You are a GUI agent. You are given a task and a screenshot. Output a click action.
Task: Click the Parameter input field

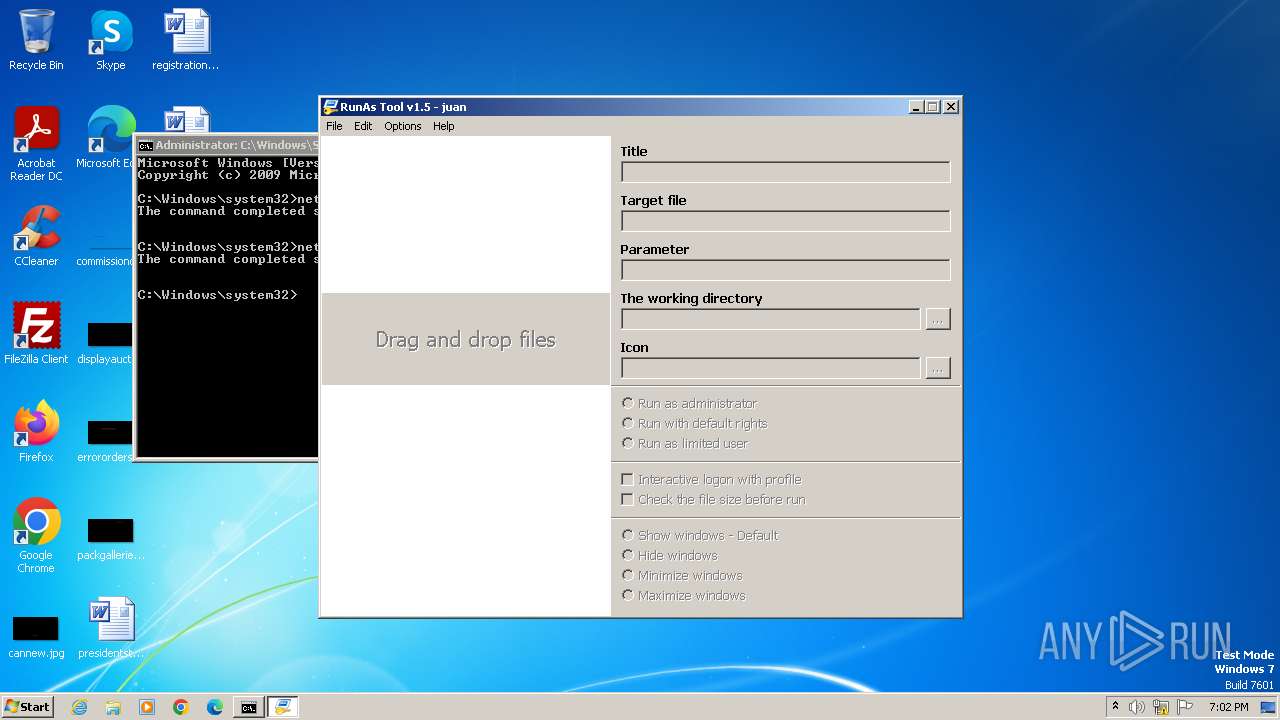coord(785,270)
